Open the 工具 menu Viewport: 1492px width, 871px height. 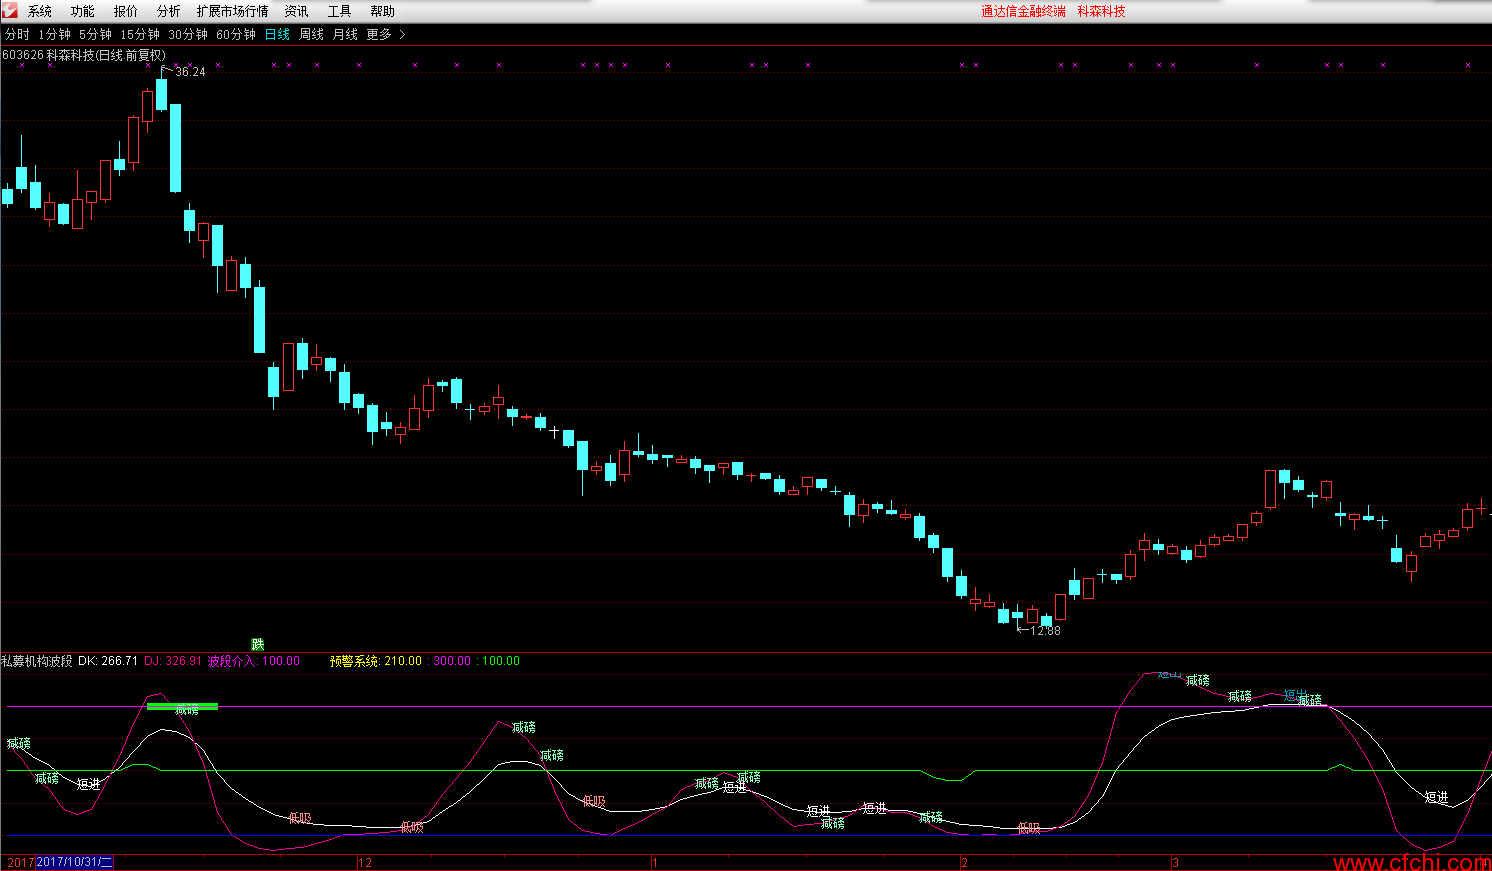pyautogui.click(x=339, y=11)
